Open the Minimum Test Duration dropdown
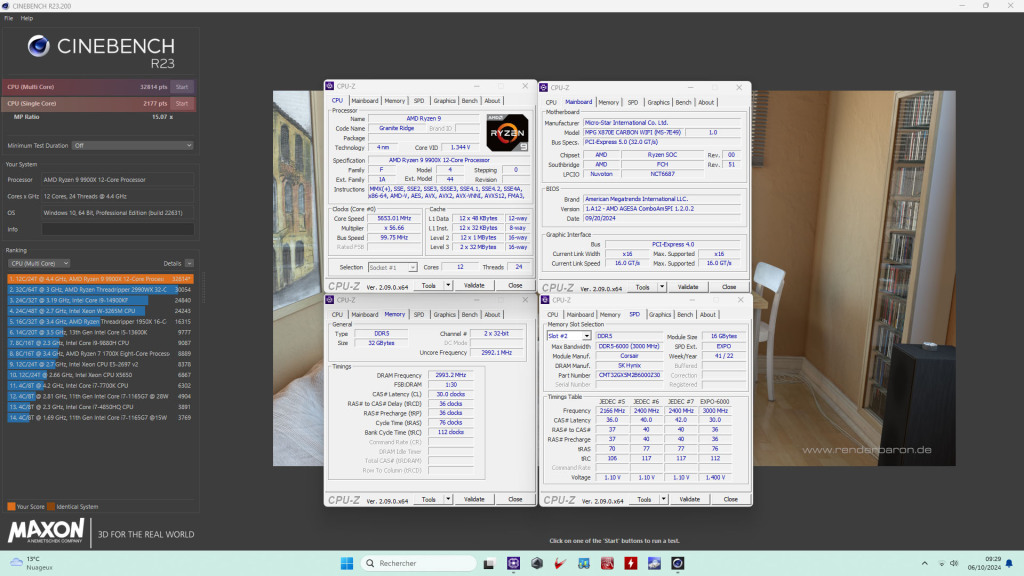 (x=132, y=145)
